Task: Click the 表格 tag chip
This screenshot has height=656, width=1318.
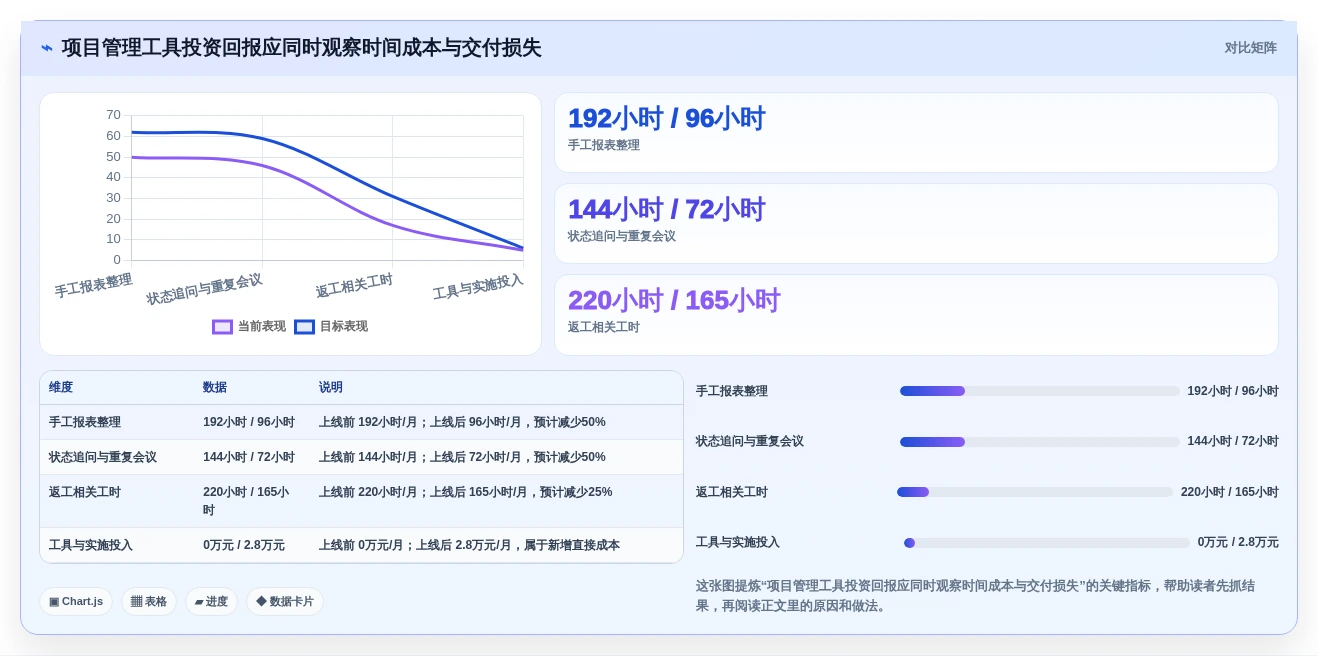Action: (x=149, y=601)
